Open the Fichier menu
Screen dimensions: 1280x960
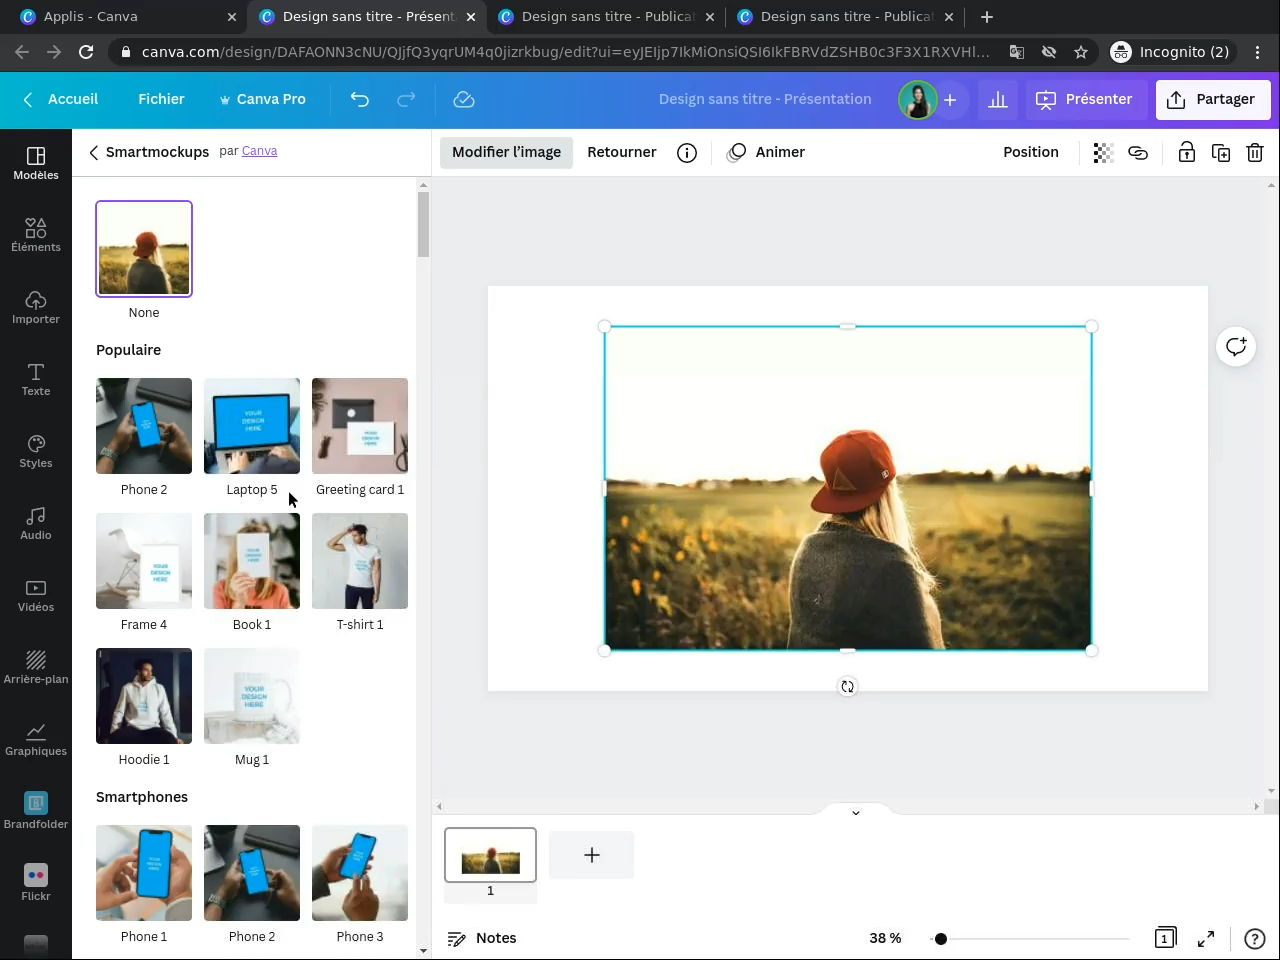click(x=161, y=99)
